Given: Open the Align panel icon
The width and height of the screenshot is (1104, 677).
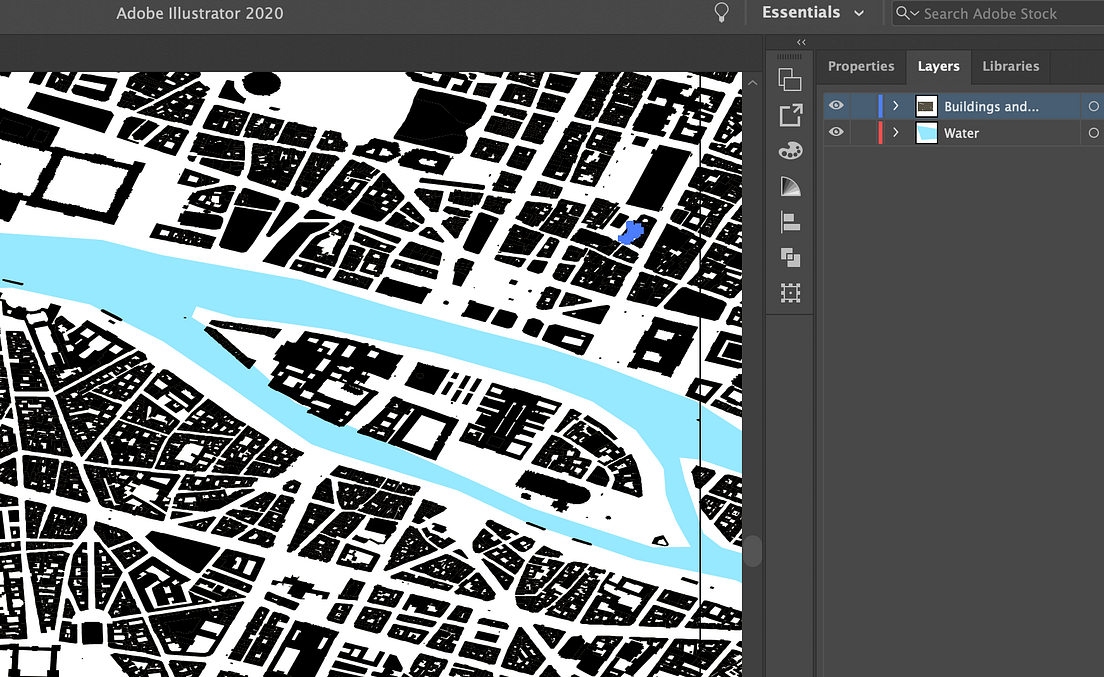Looking at the screenshot, I should coord(790,222).
